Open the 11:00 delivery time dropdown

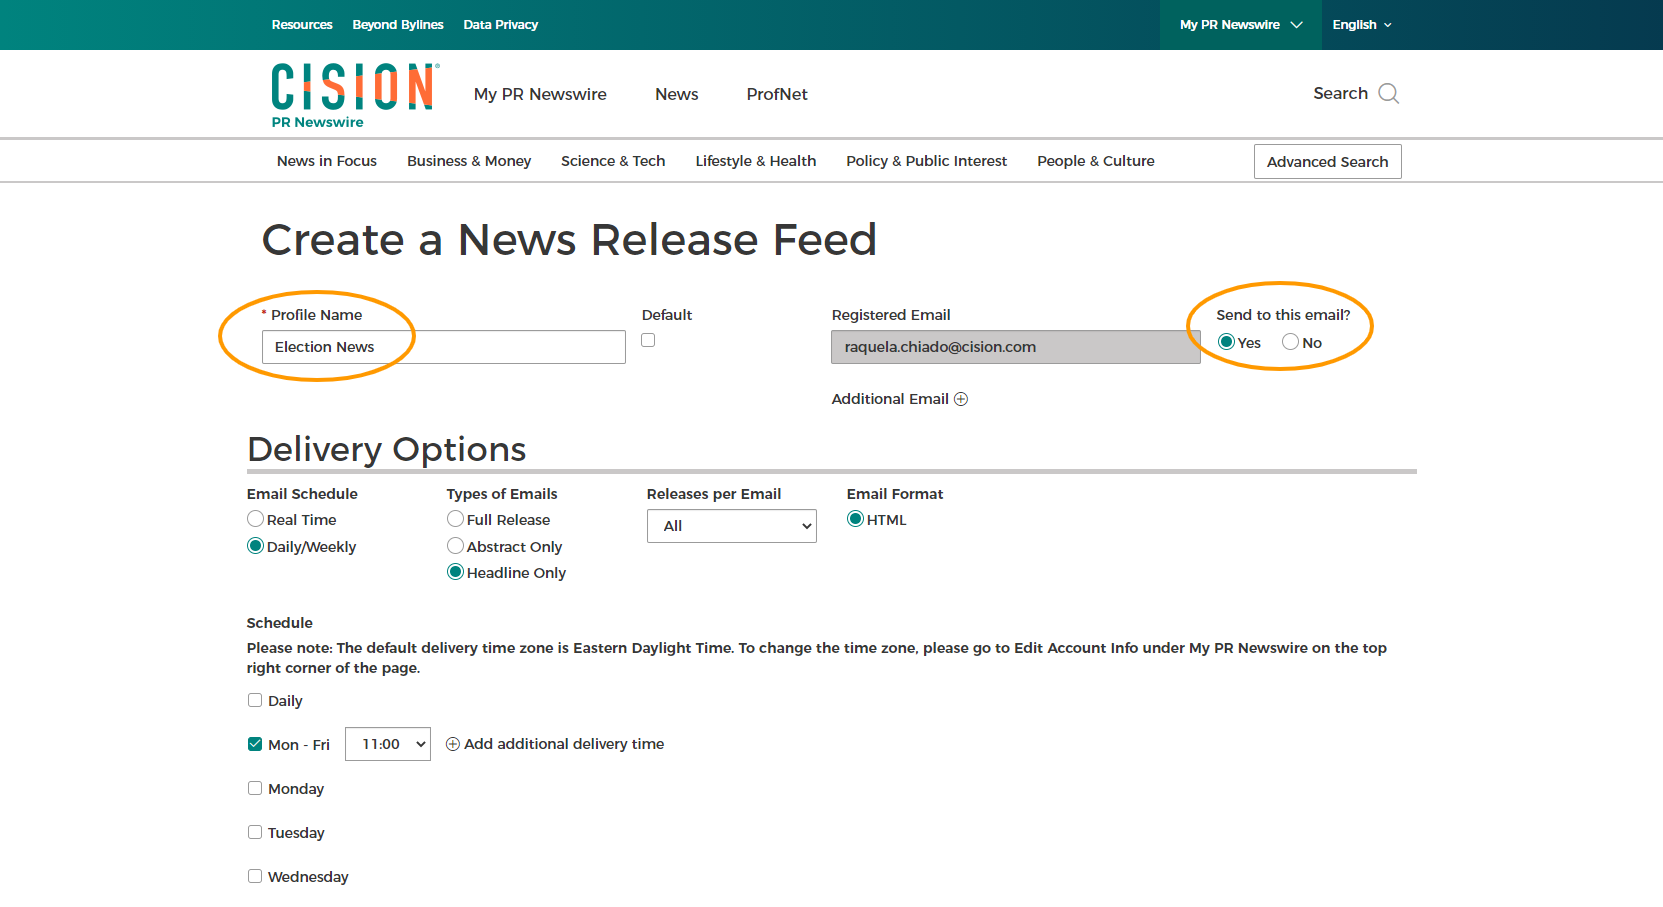point(388,744)
